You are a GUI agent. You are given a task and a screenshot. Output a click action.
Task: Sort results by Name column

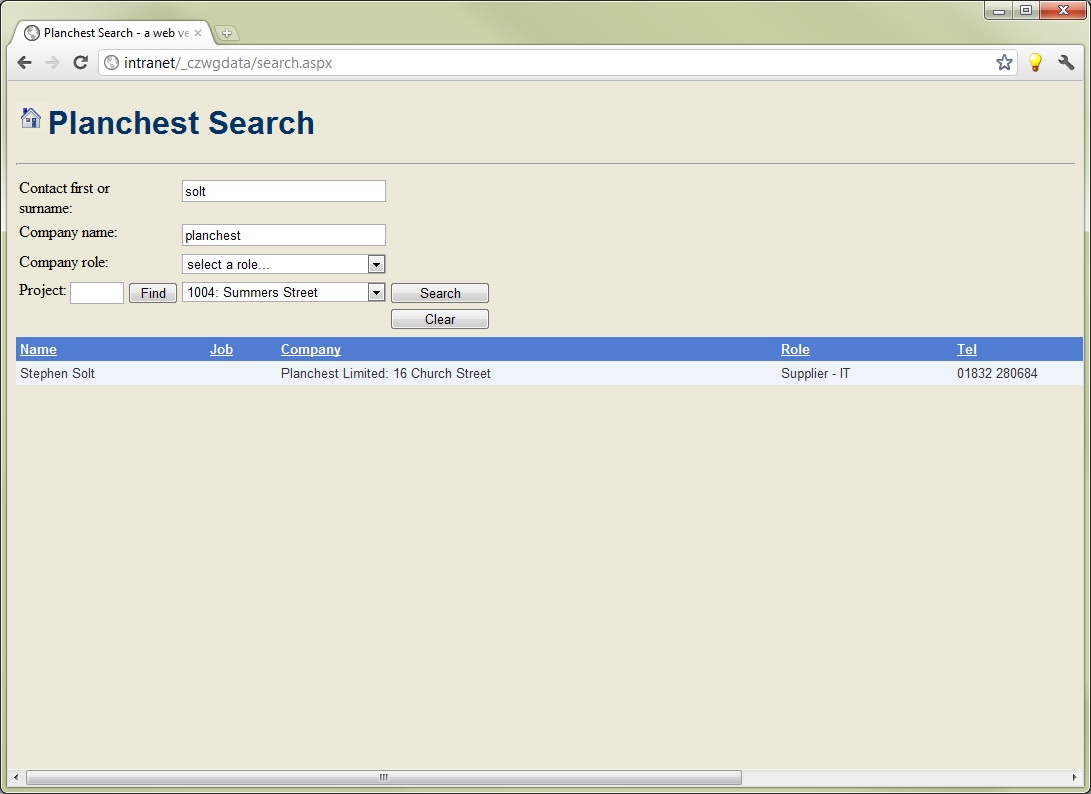pyautogui.click(x=38, y=349)
